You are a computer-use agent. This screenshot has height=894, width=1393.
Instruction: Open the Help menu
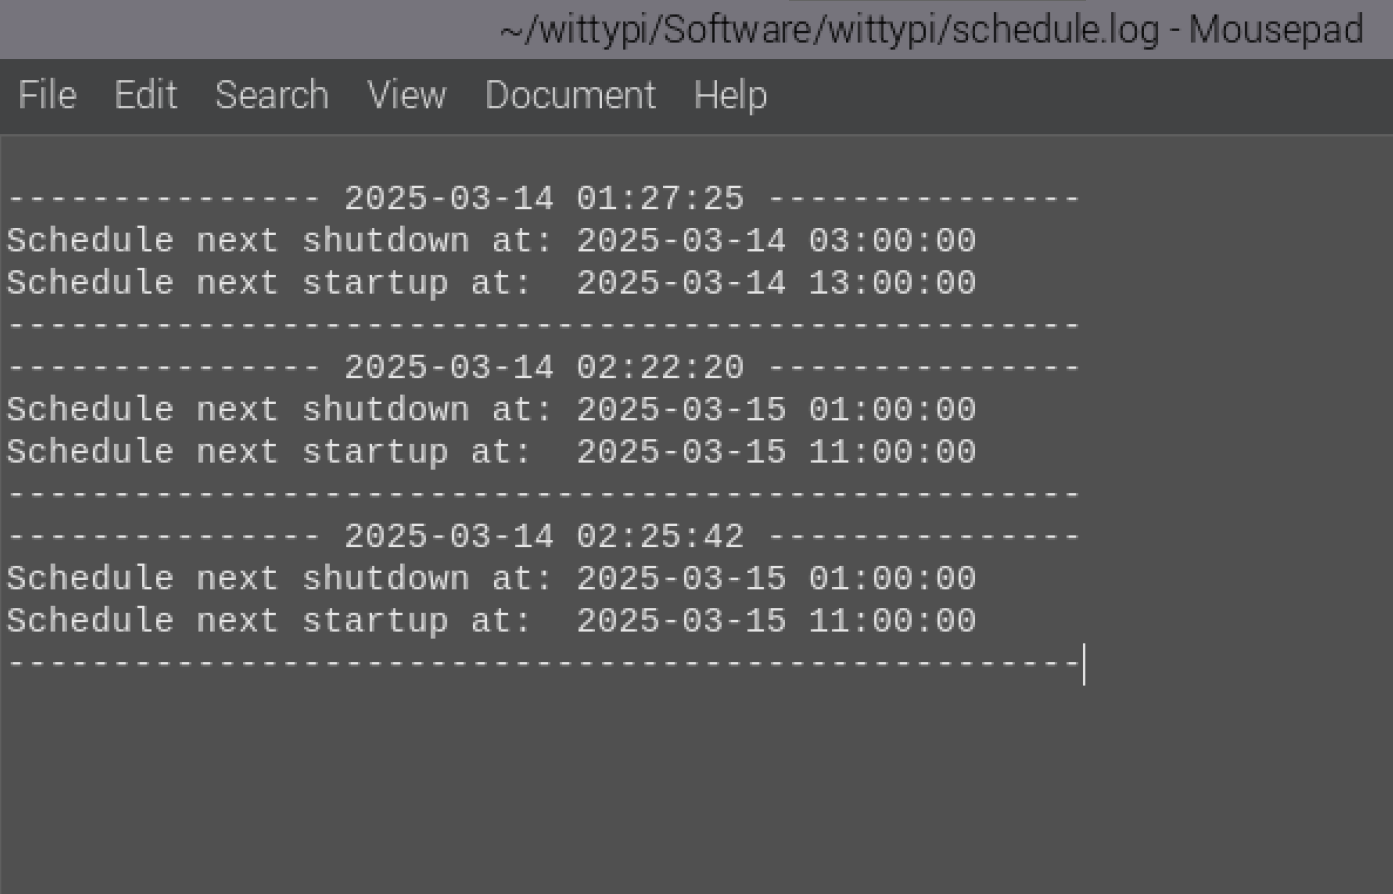click(x=730, y=95)
